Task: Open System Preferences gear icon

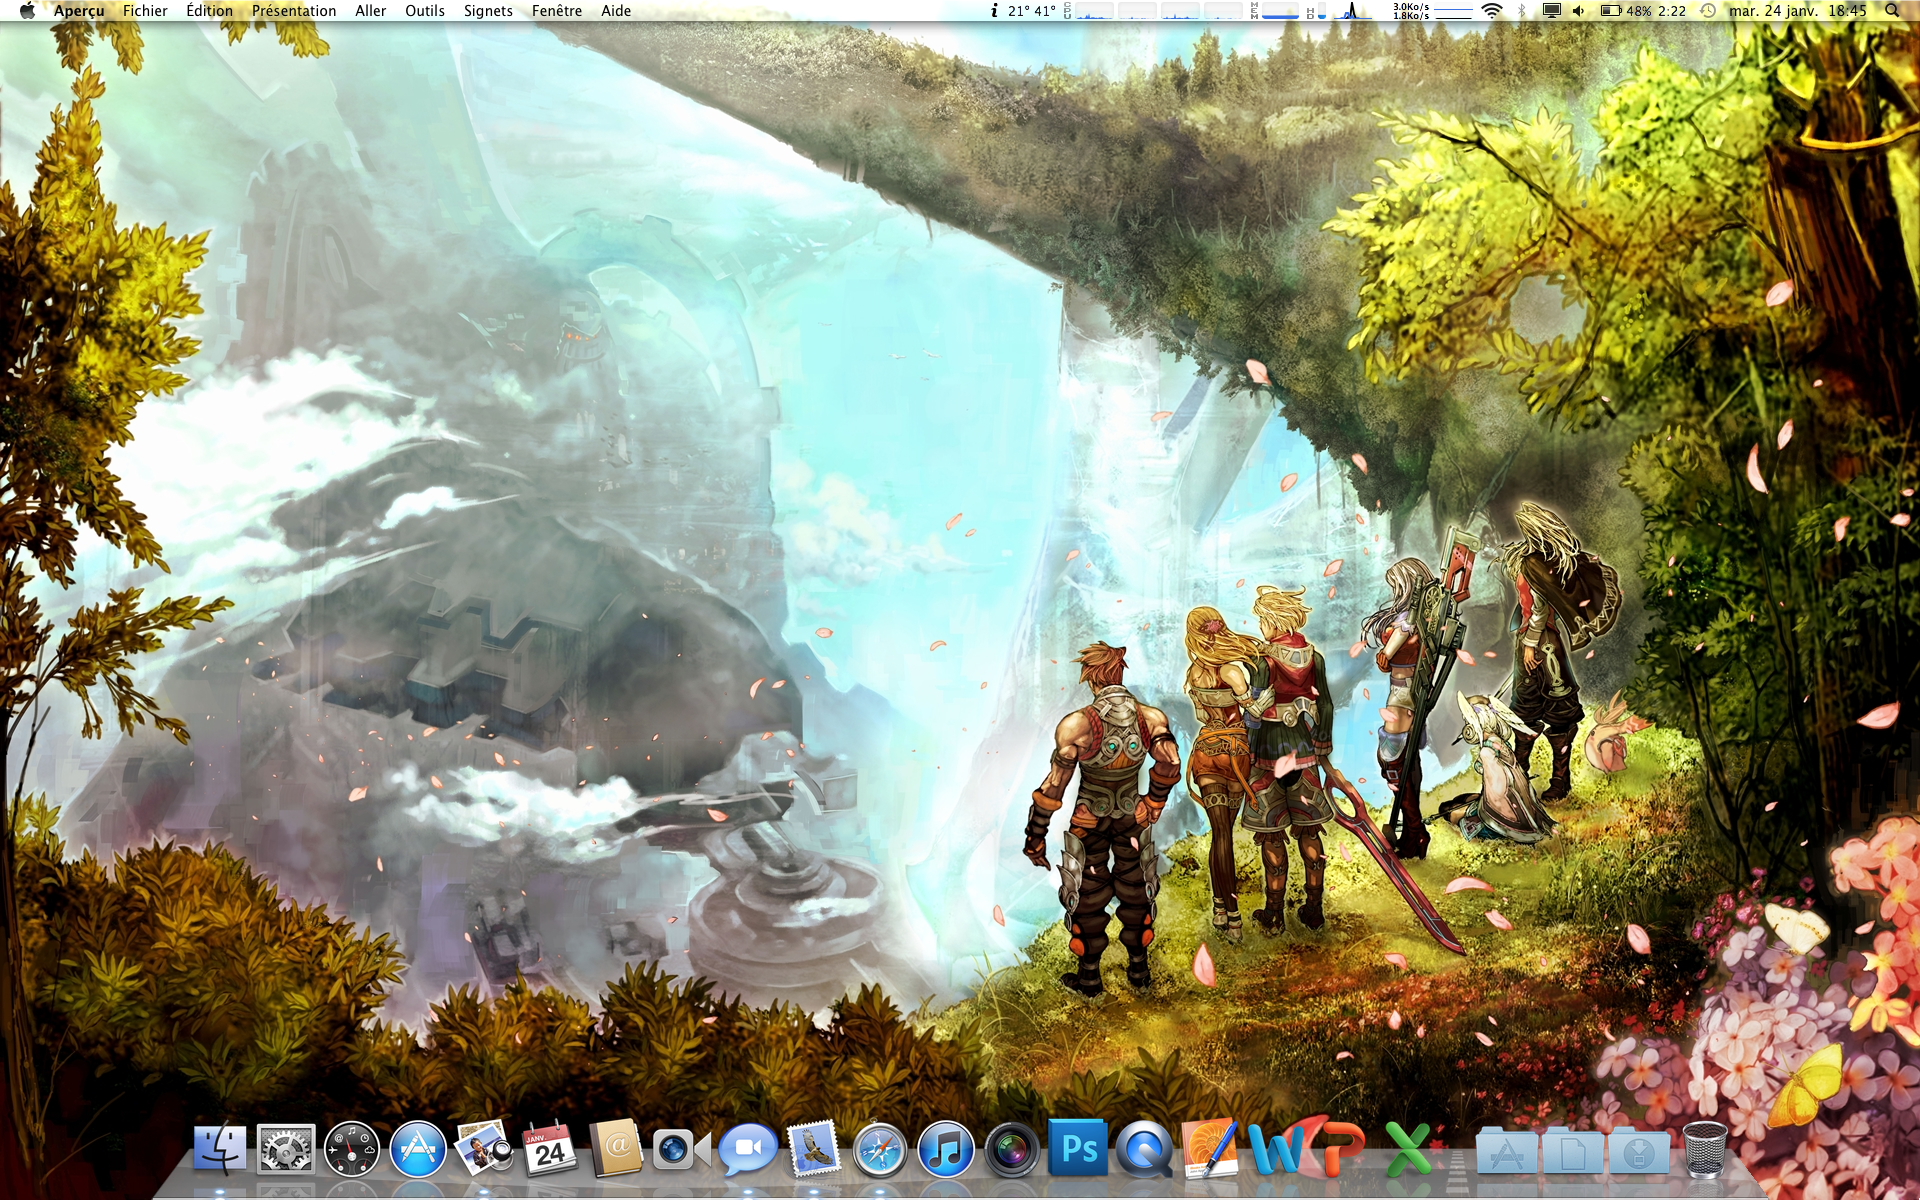Action: tap(286, 1149)
